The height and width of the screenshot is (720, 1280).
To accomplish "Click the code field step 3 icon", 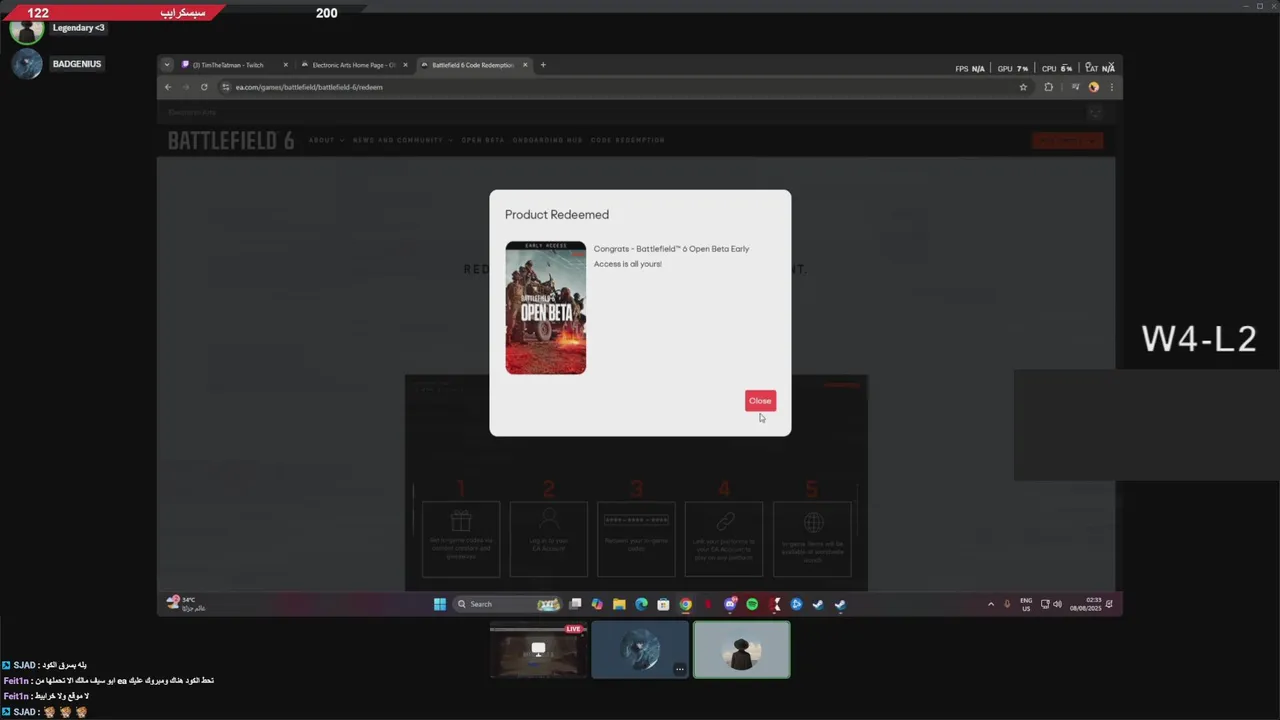I will [x=636, y=520].
